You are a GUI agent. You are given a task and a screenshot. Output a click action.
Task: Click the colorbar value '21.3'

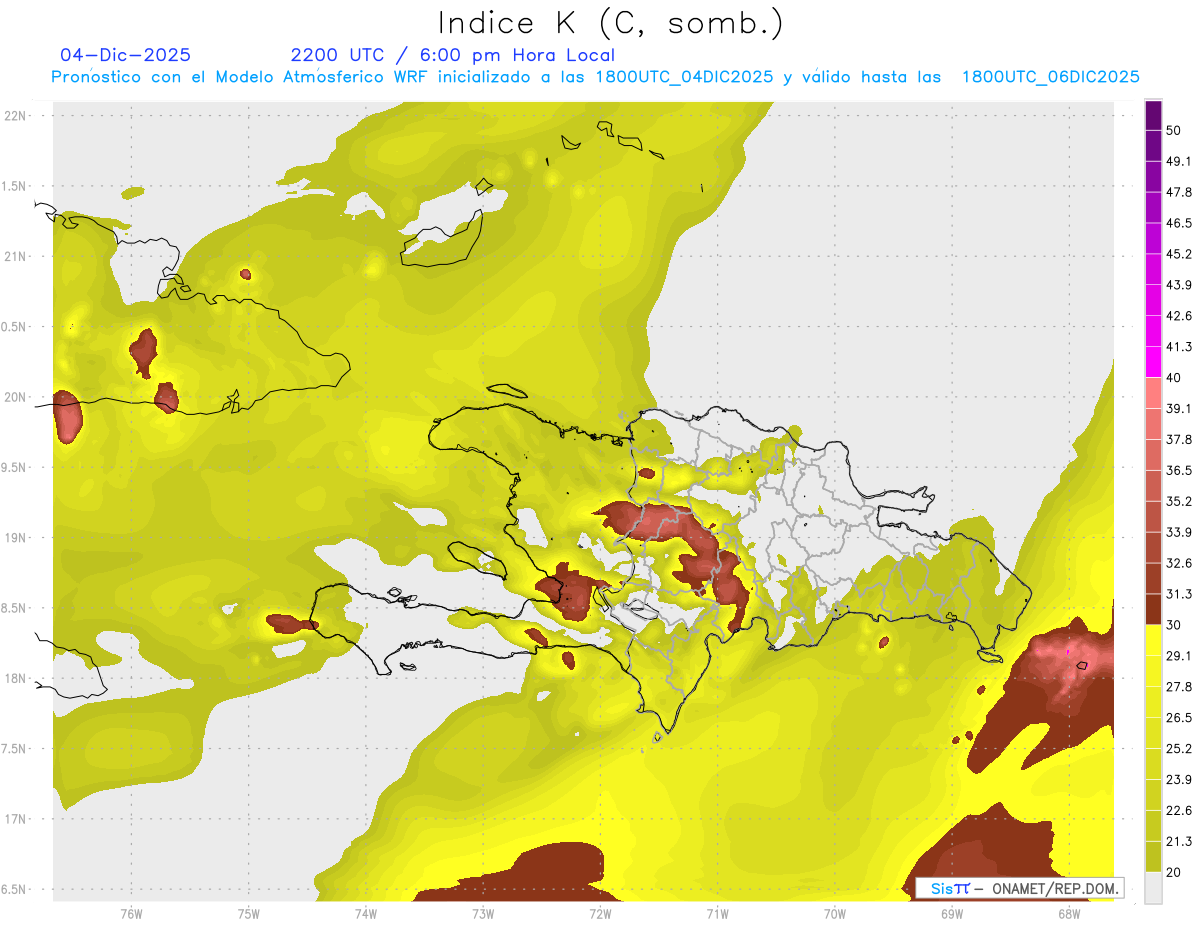[x=1178, y=841]
